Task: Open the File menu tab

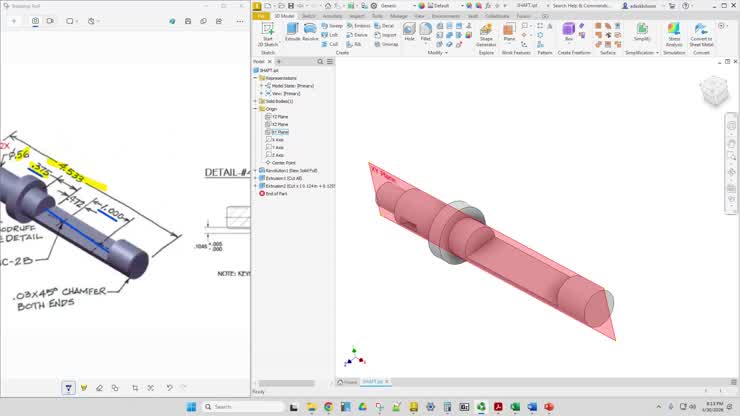Action: click(261, 16)
